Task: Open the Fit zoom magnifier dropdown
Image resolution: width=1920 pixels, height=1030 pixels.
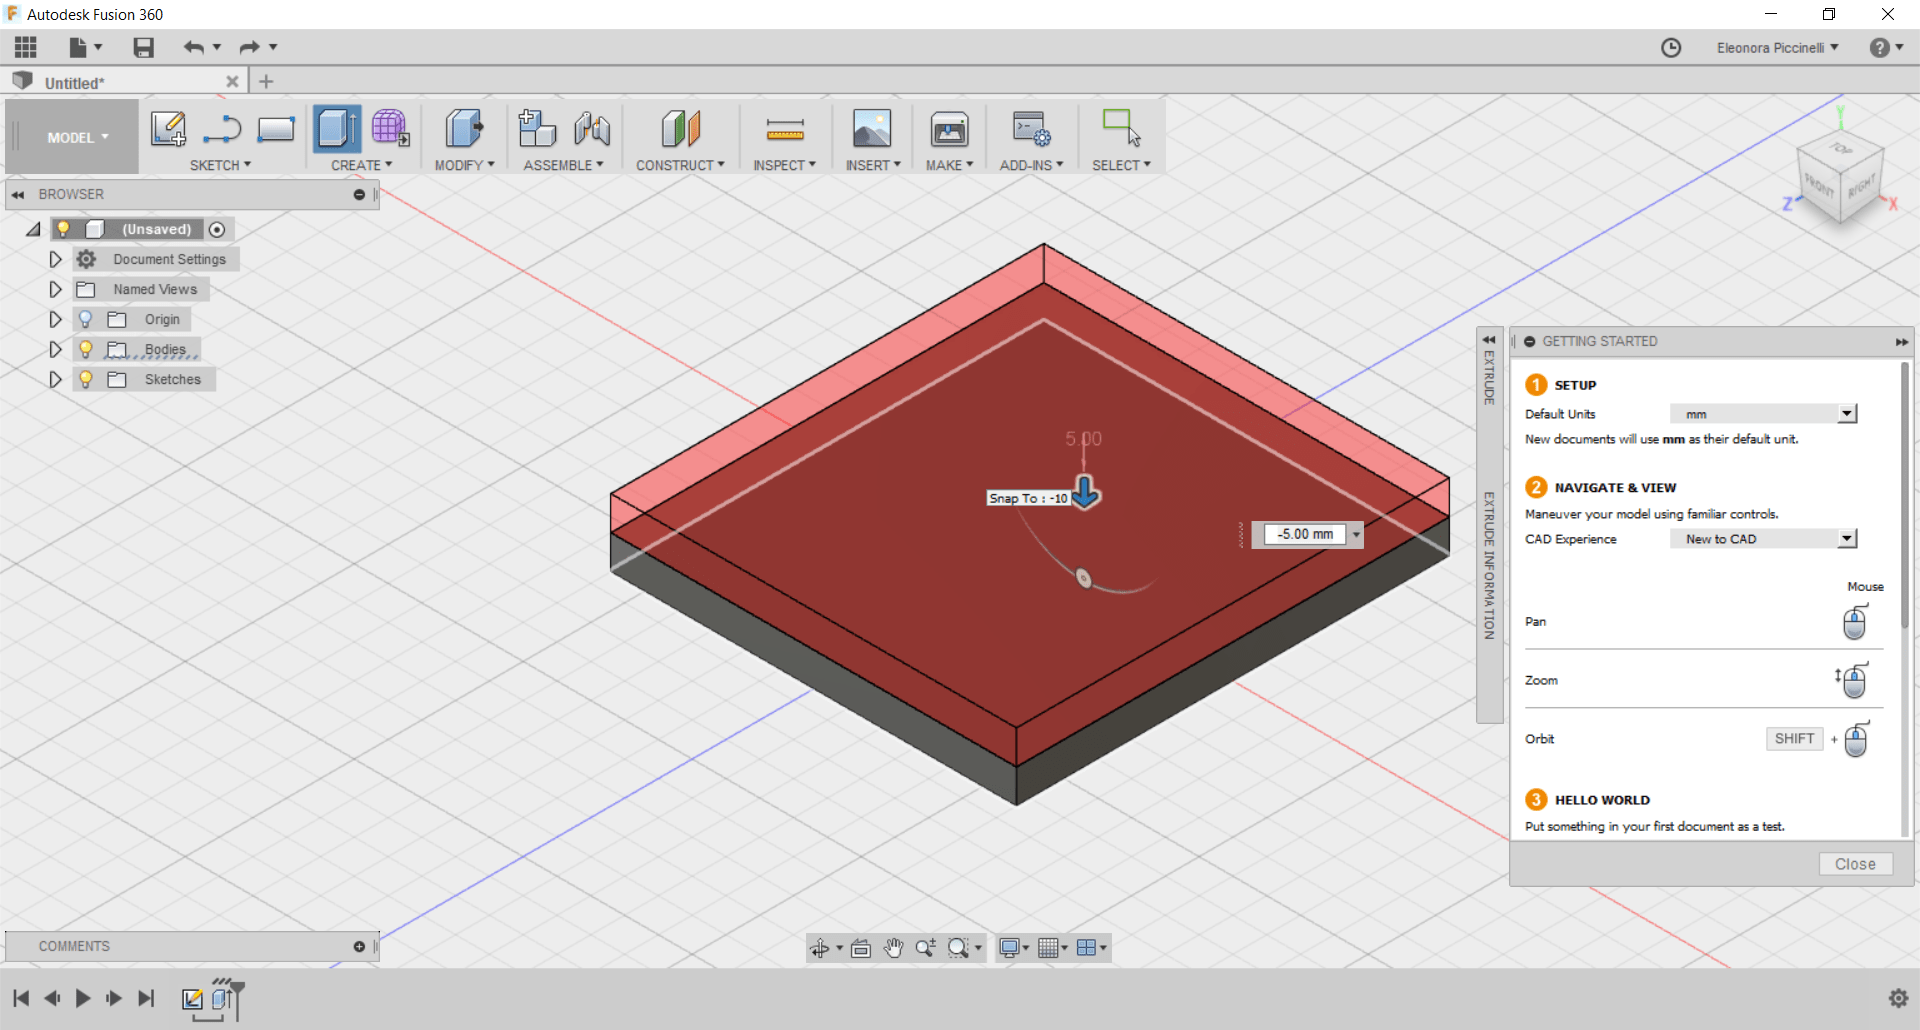Action: (x=978, y=948)
